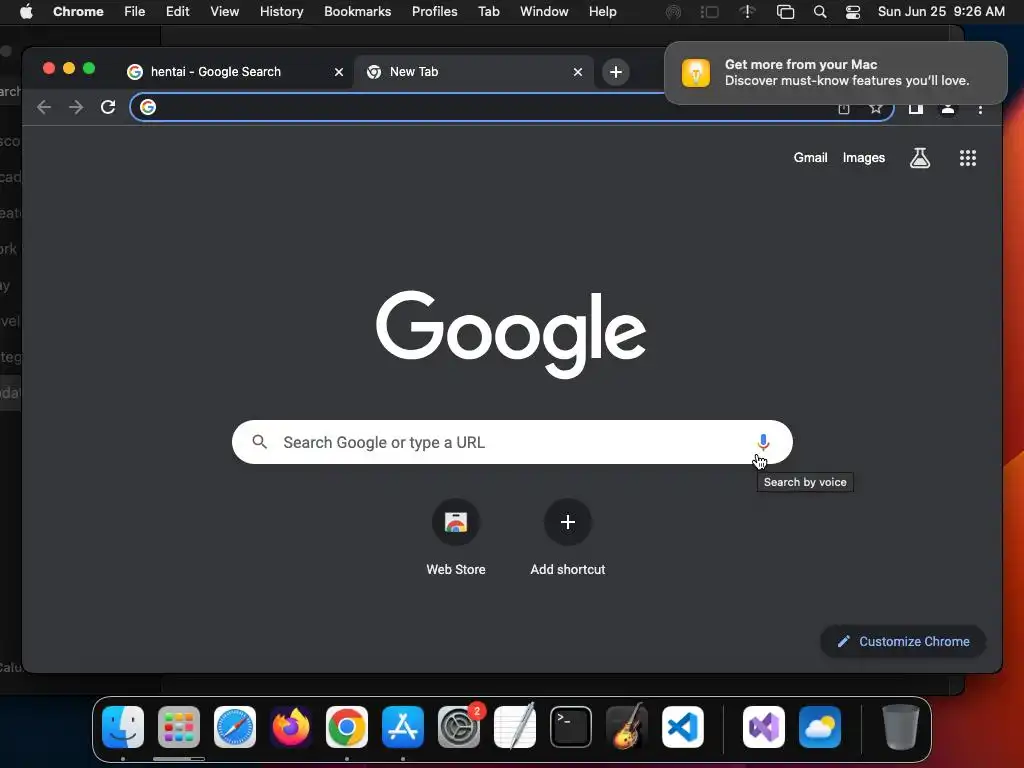The image size is (1024, 768).
Task: Click the Google logo
Action: click(511, 334)
